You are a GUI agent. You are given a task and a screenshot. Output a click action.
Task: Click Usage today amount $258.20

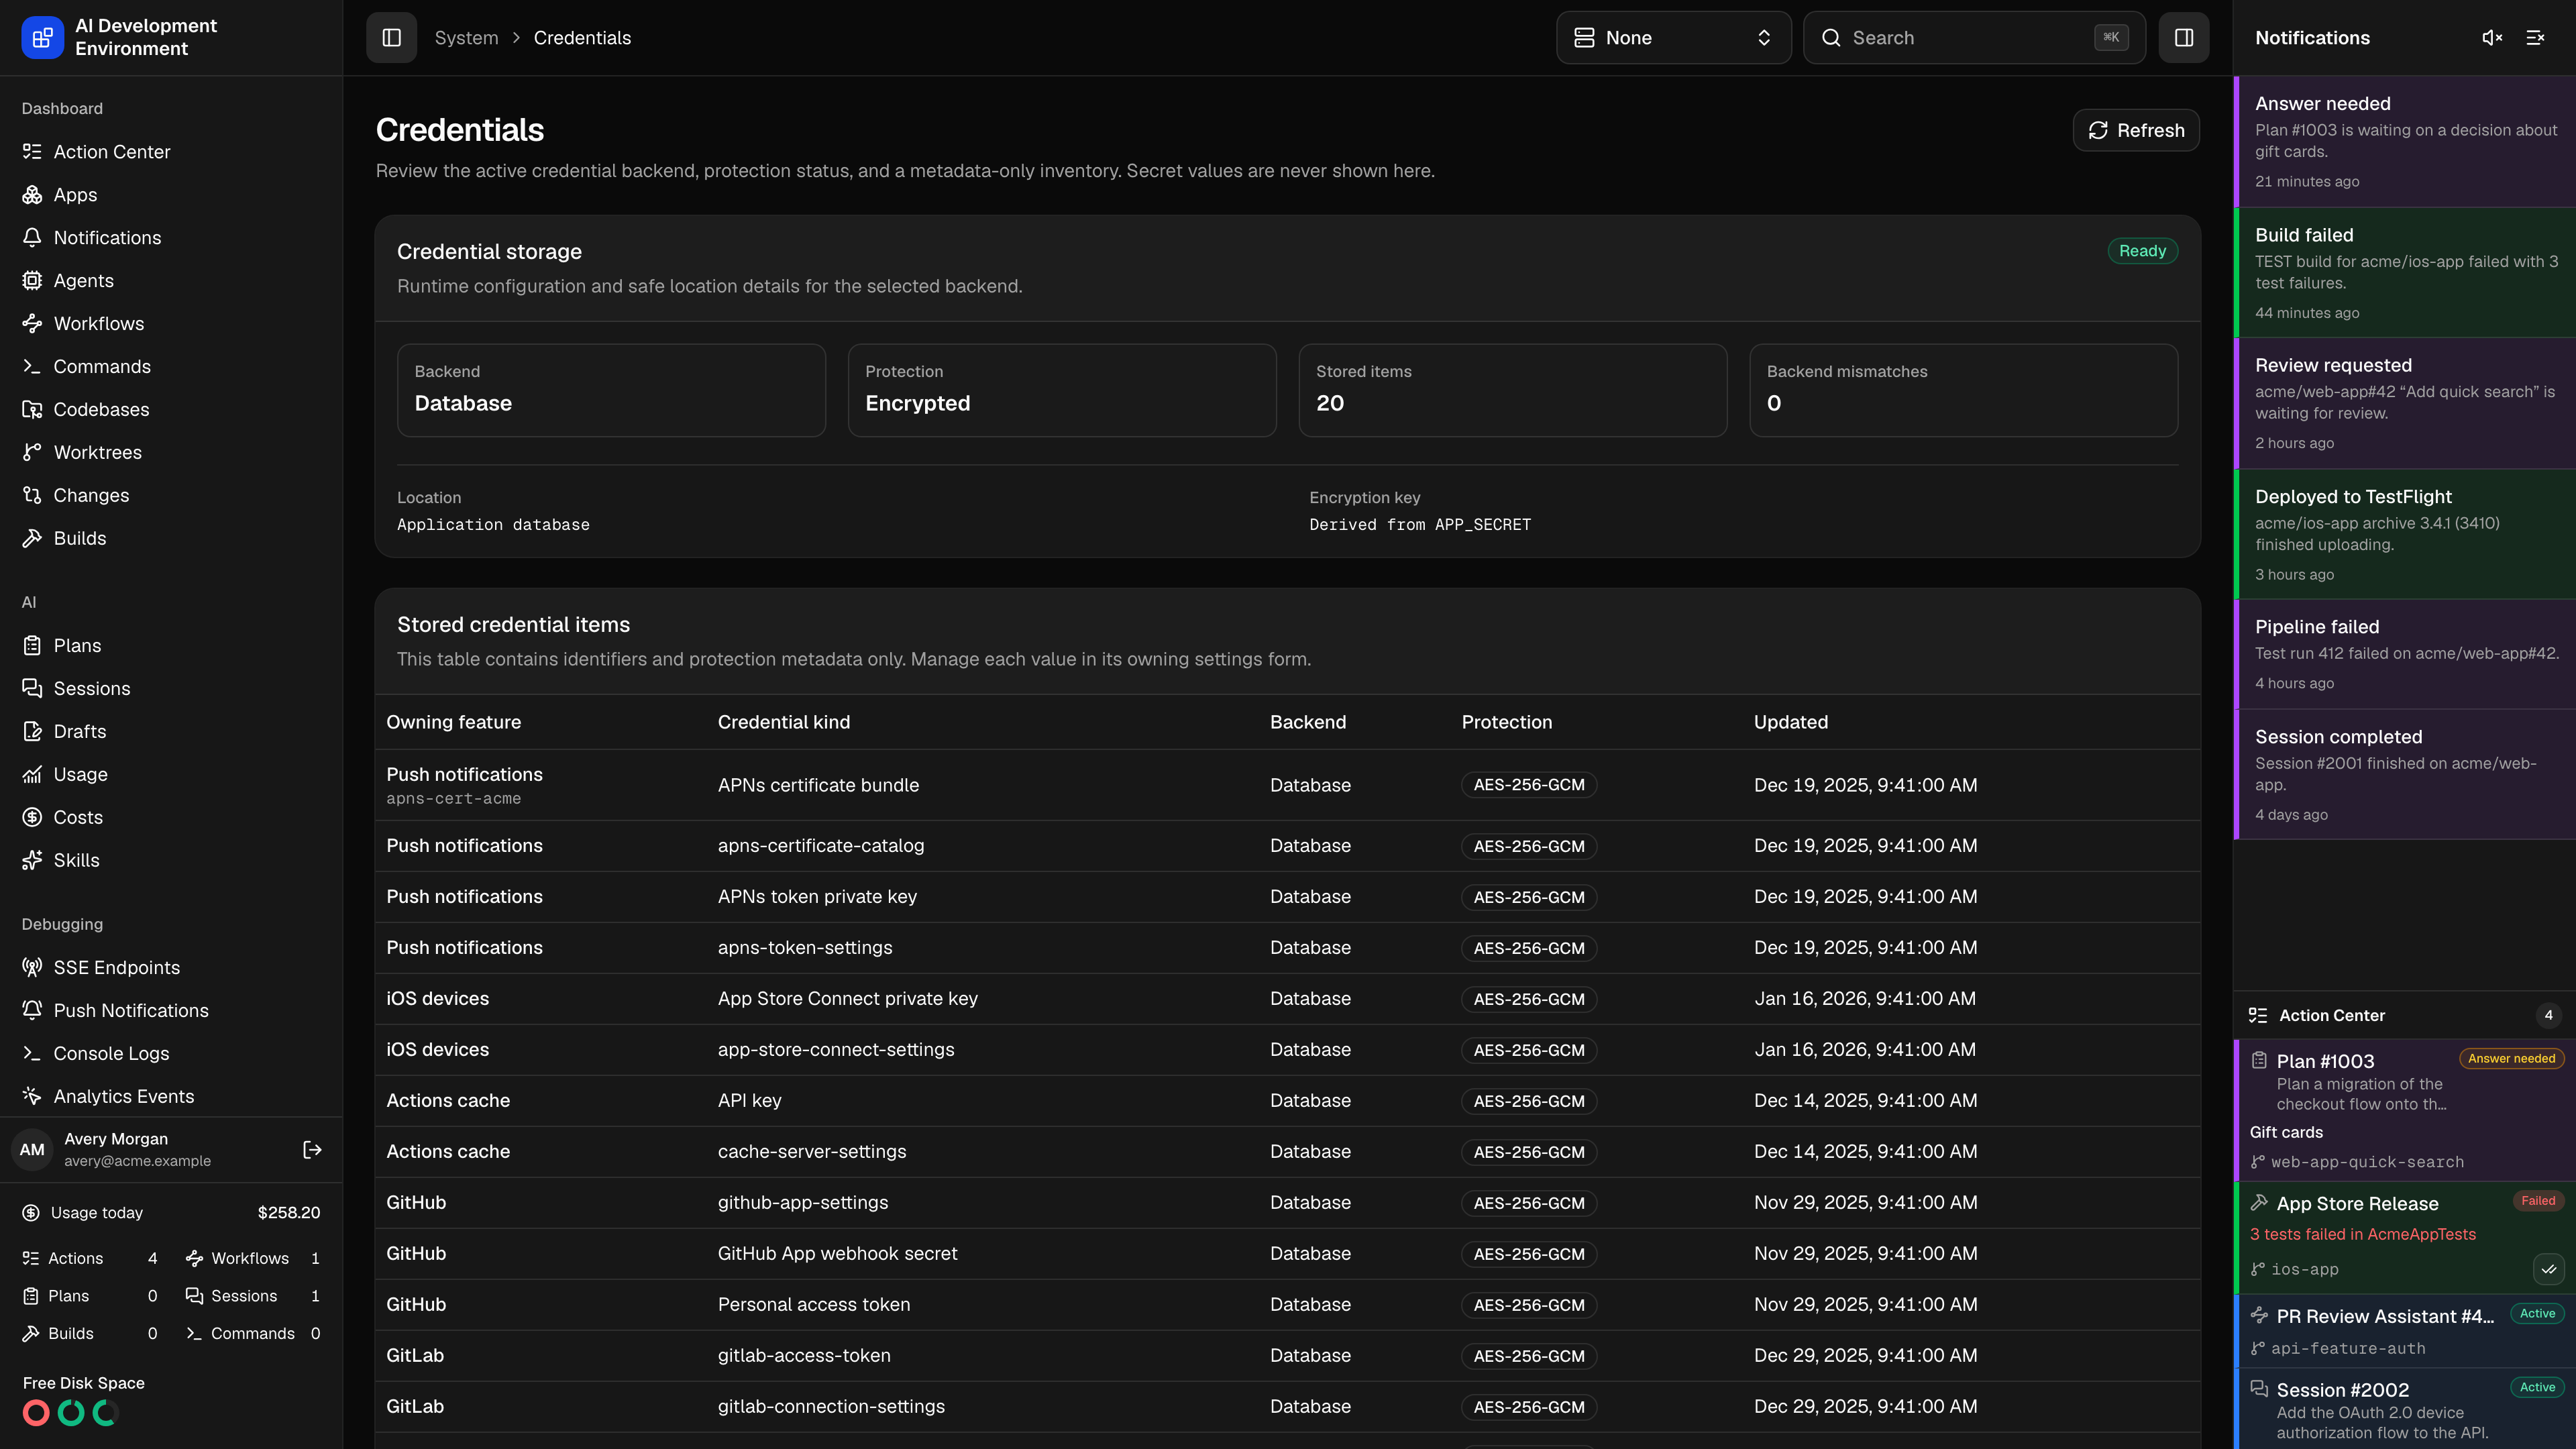tap(289, 1213)
